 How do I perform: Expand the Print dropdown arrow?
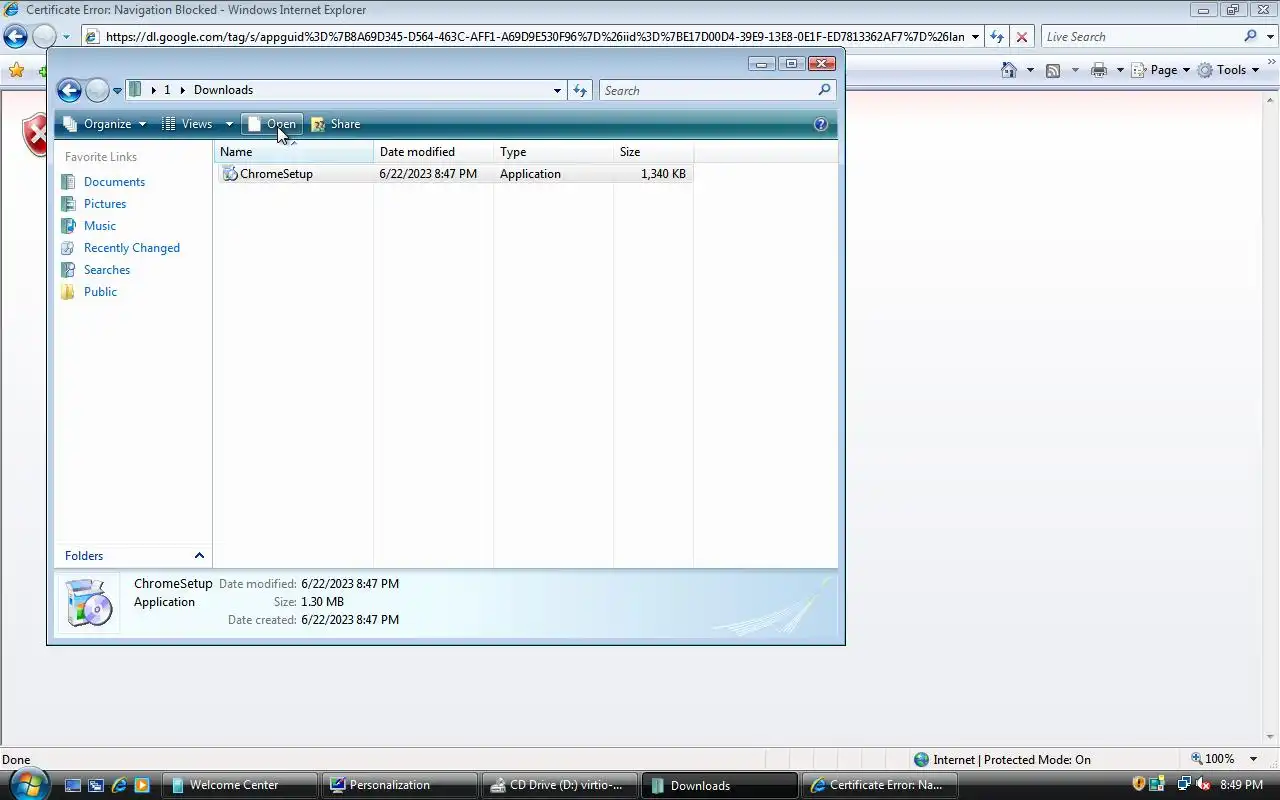pos(1120,70)
